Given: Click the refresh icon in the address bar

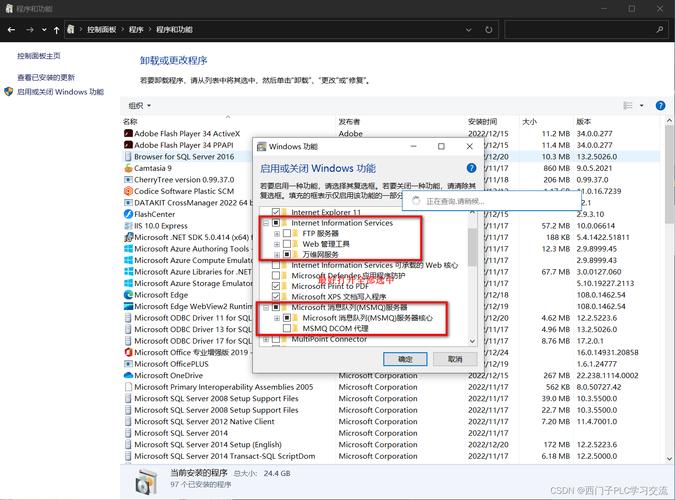Looking at the screenshot, I should click(489, 30).
